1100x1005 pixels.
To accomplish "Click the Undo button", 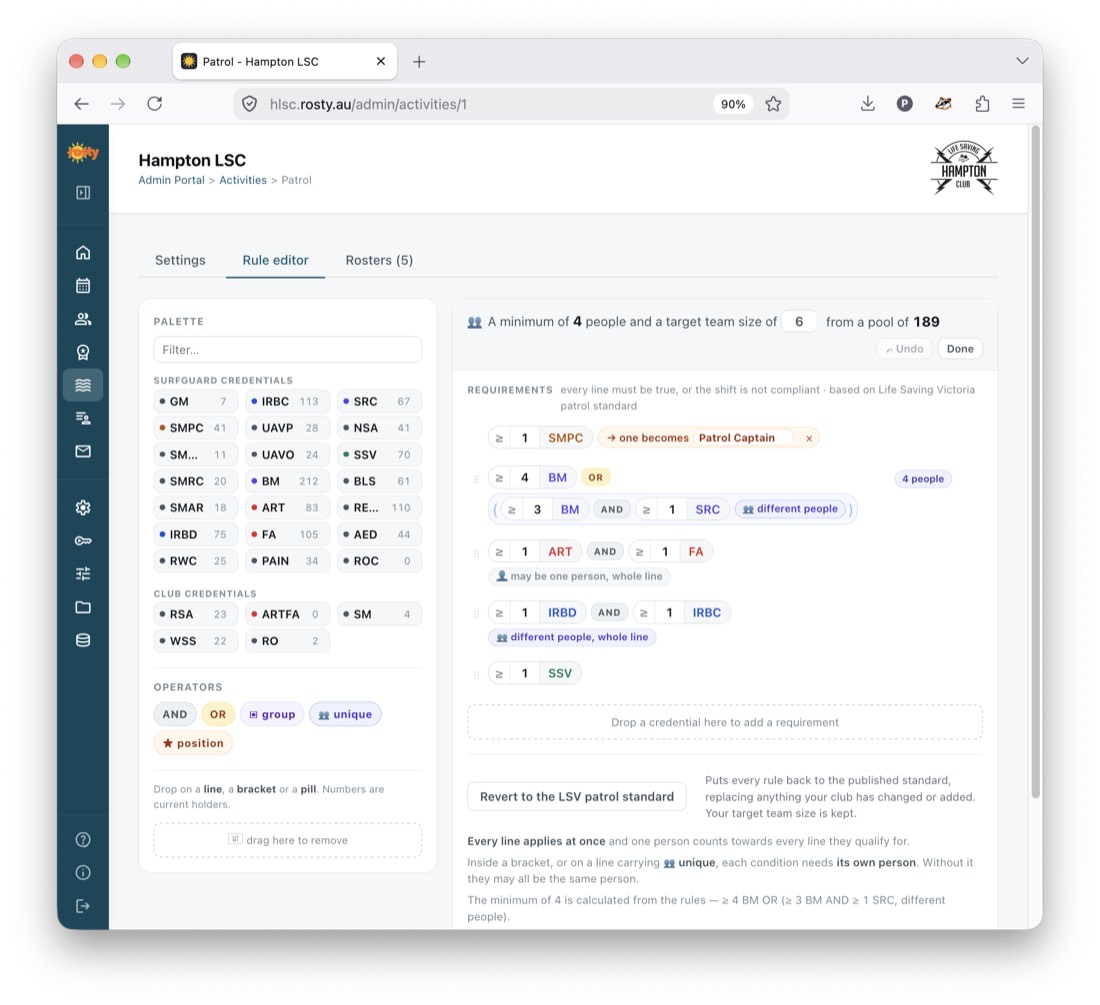I will (x=904, y=349).
